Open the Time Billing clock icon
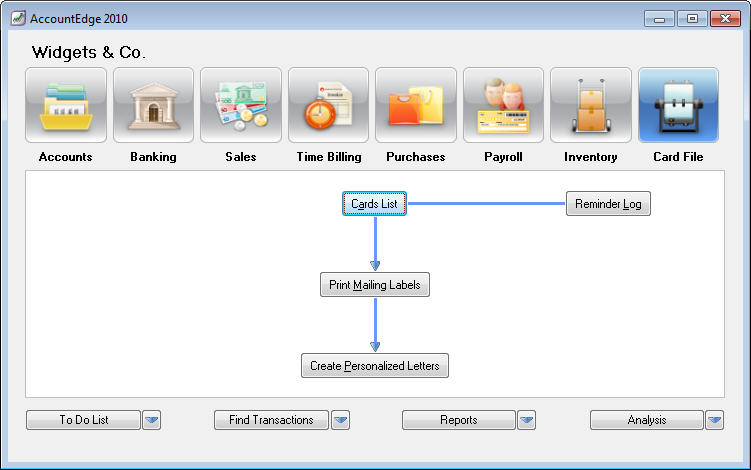 point(329,105)
